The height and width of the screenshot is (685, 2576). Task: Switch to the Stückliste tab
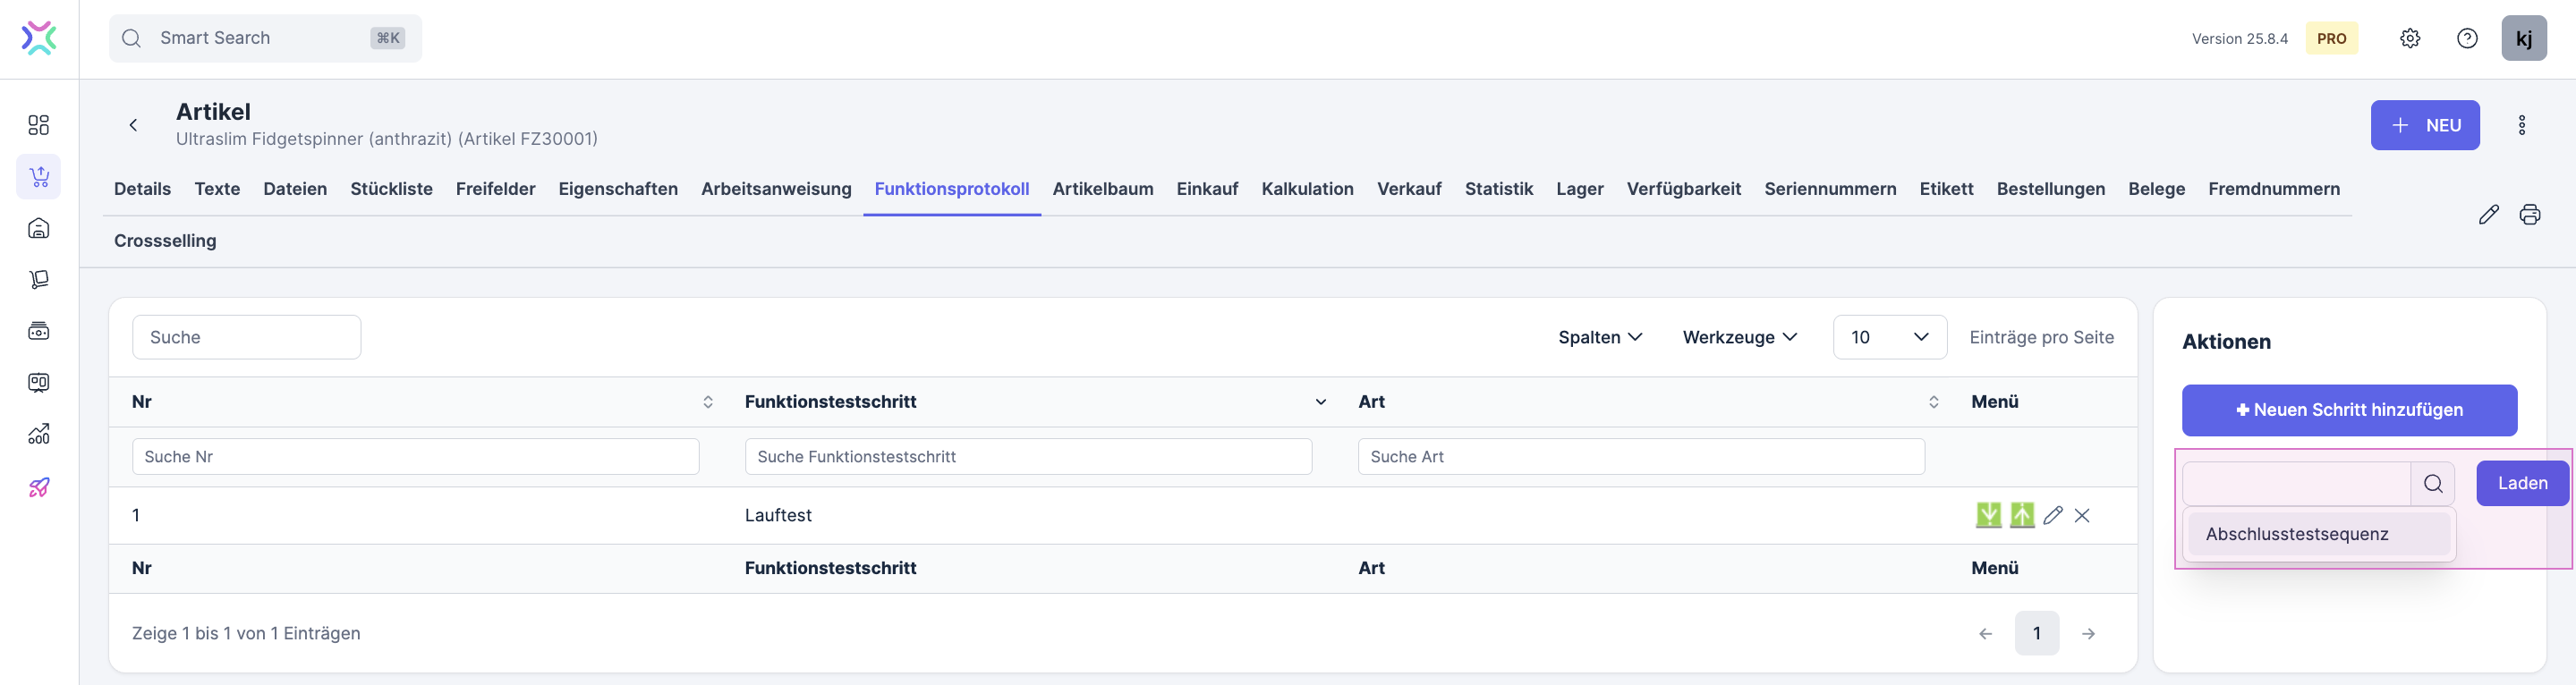[x=391, y=189]
